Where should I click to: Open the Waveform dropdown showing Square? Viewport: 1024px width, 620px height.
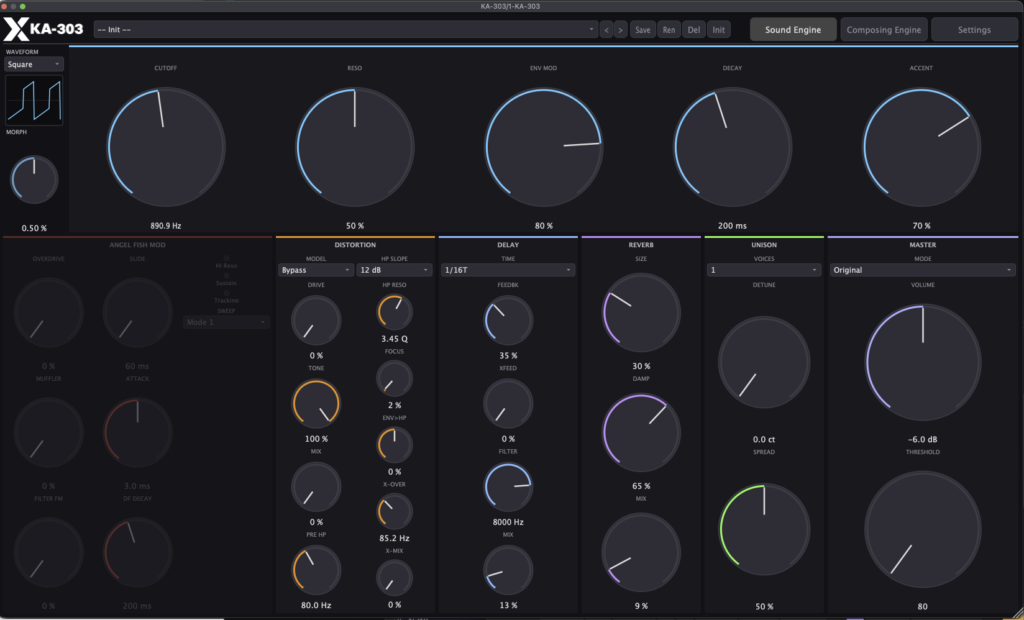point(34,64)
